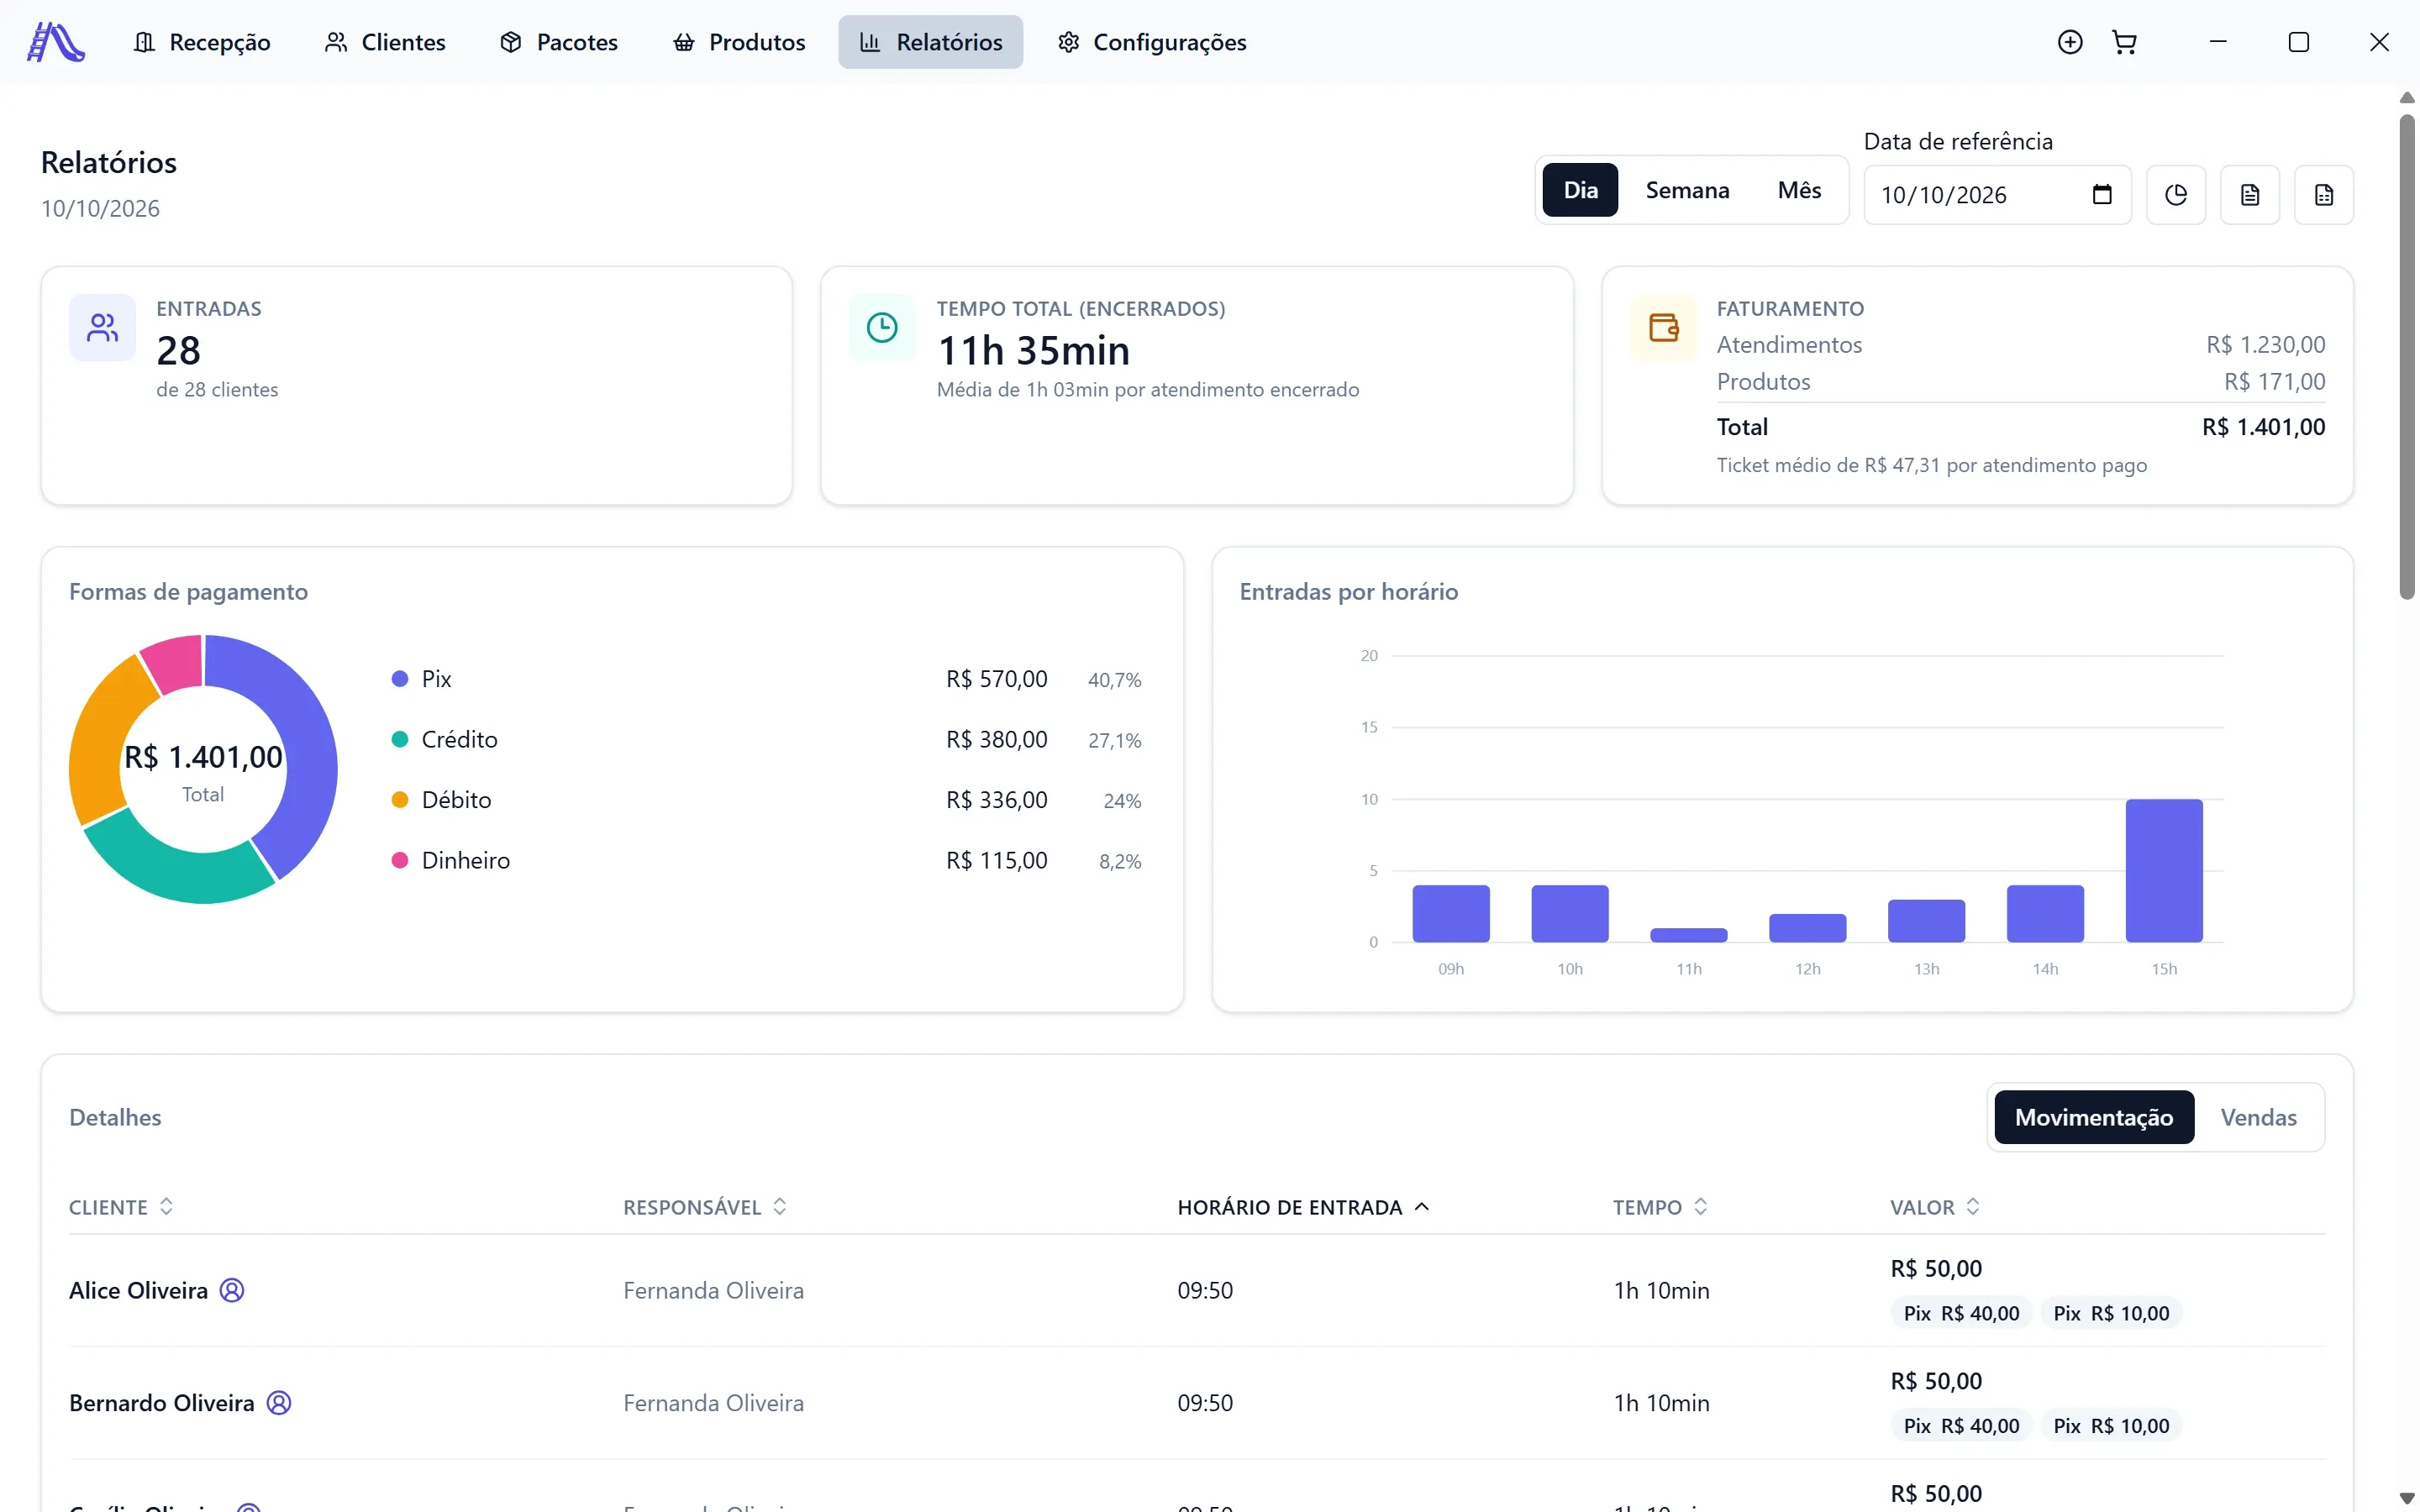Click the 11h bar in entries chart

click(x=1689, y=935)
